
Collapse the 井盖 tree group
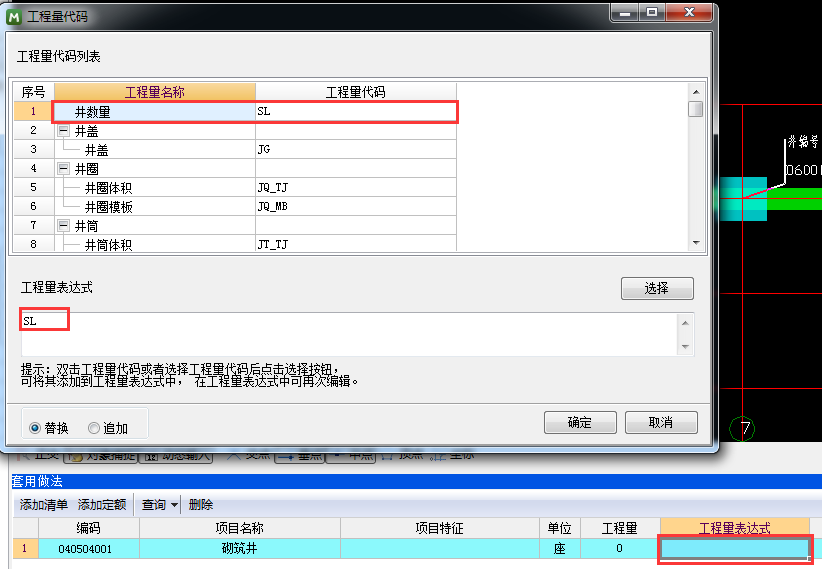tap(64, 131)
